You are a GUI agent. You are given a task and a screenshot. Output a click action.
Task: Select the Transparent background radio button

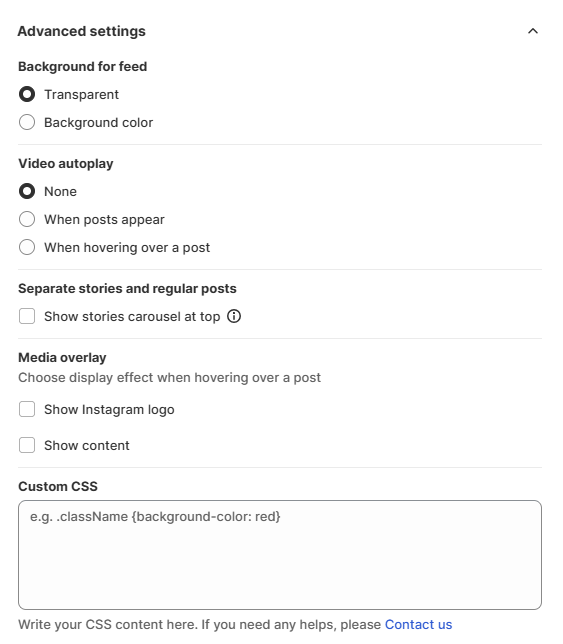(27, 94)
